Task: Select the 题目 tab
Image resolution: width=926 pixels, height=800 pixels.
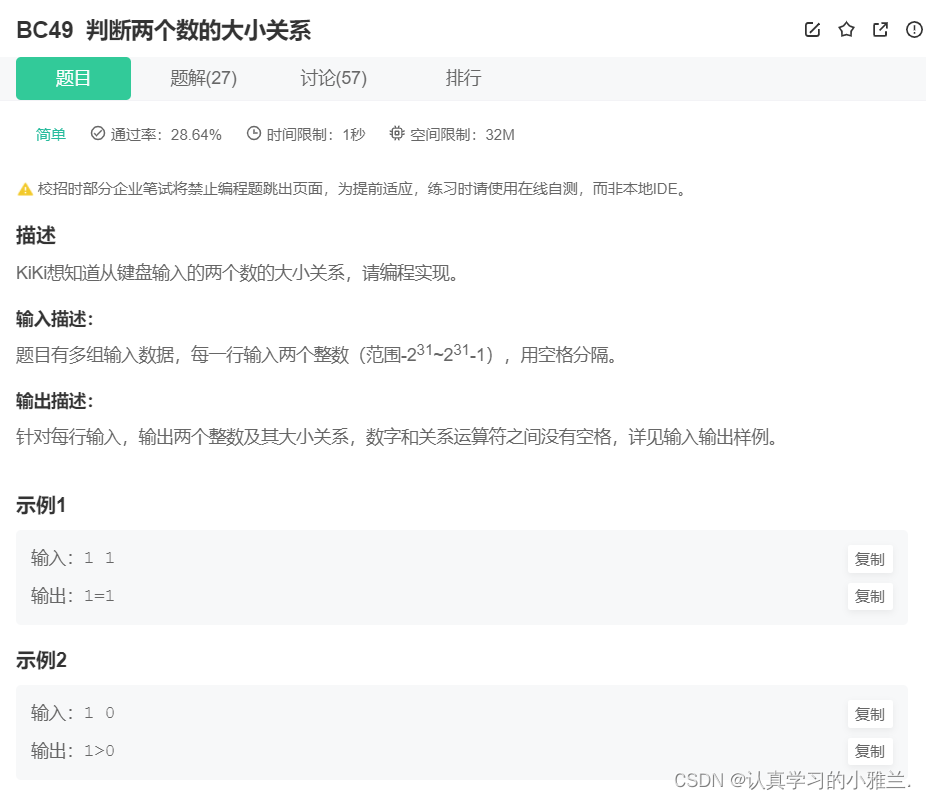Action: (73, 79)
